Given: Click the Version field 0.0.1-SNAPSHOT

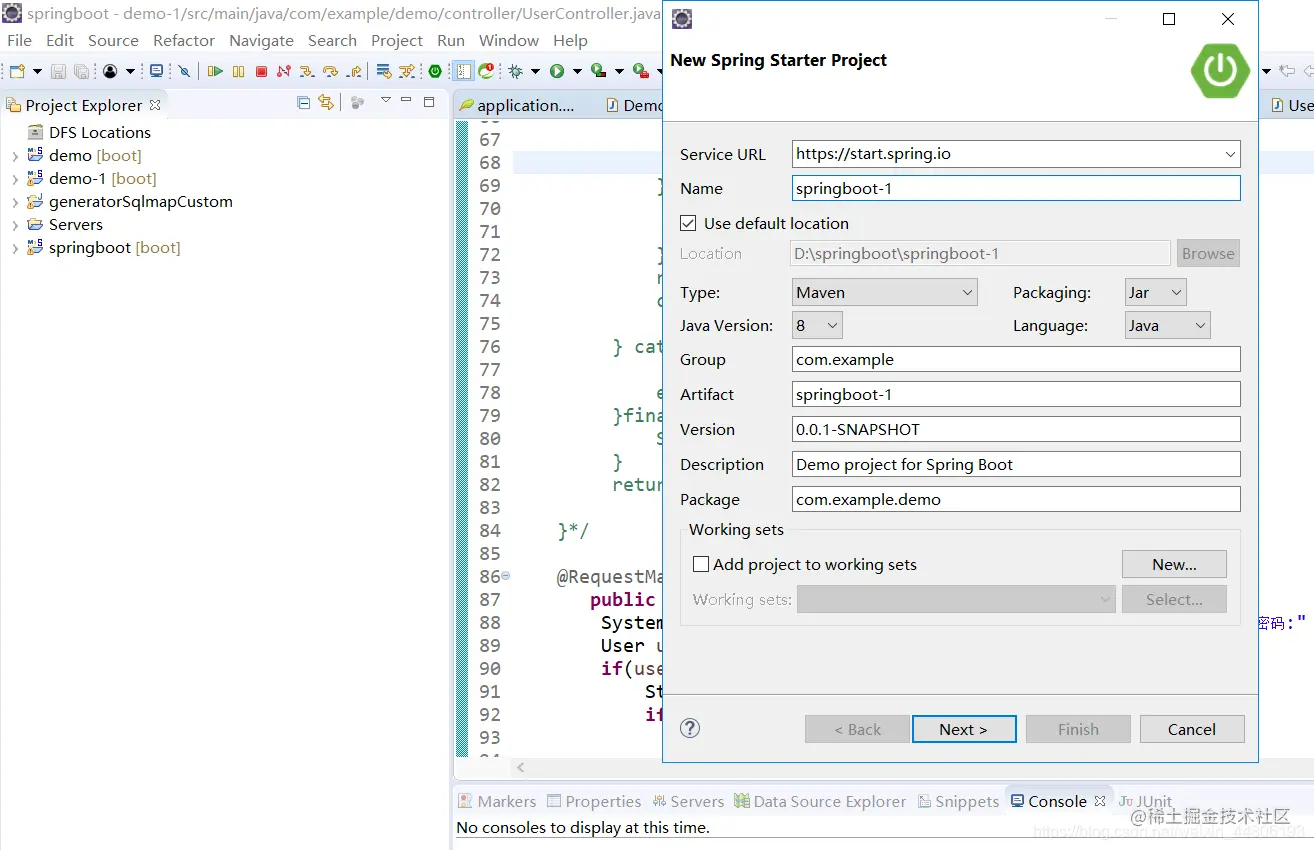Looking at the screenshot, I should coord(1016,429).
